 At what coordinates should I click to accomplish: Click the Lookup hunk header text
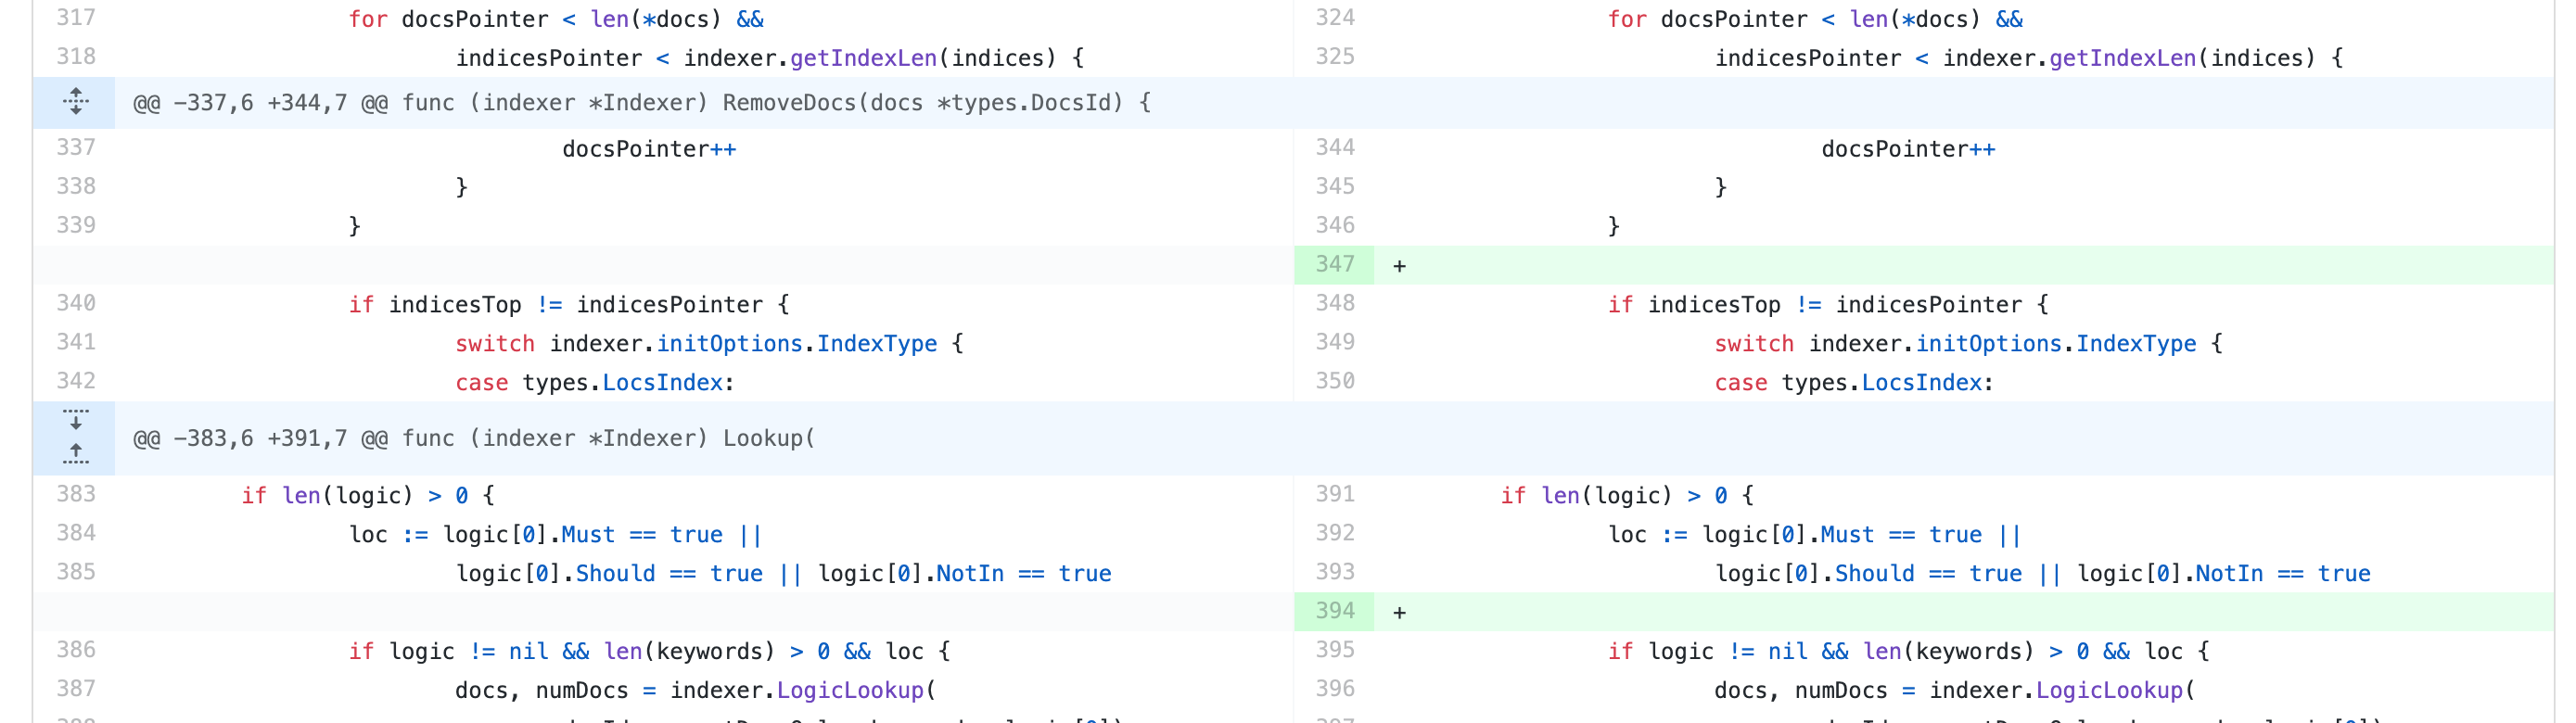click(473, 438)
